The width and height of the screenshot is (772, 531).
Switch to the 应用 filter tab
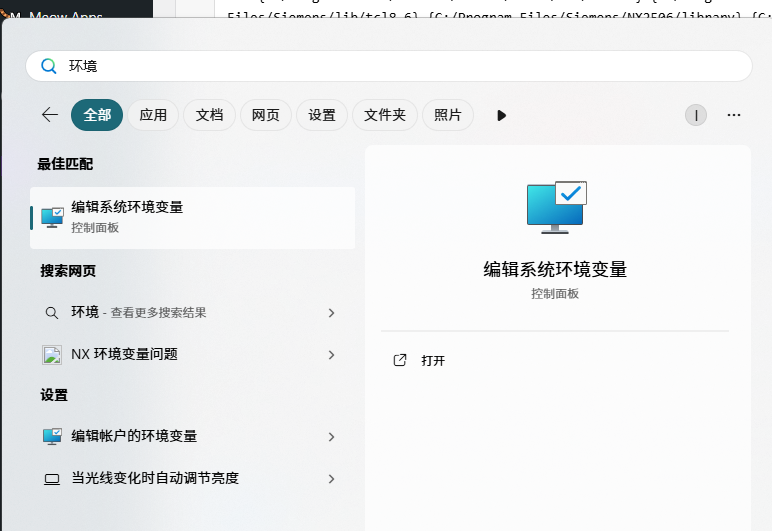click(x=153, y=115)
